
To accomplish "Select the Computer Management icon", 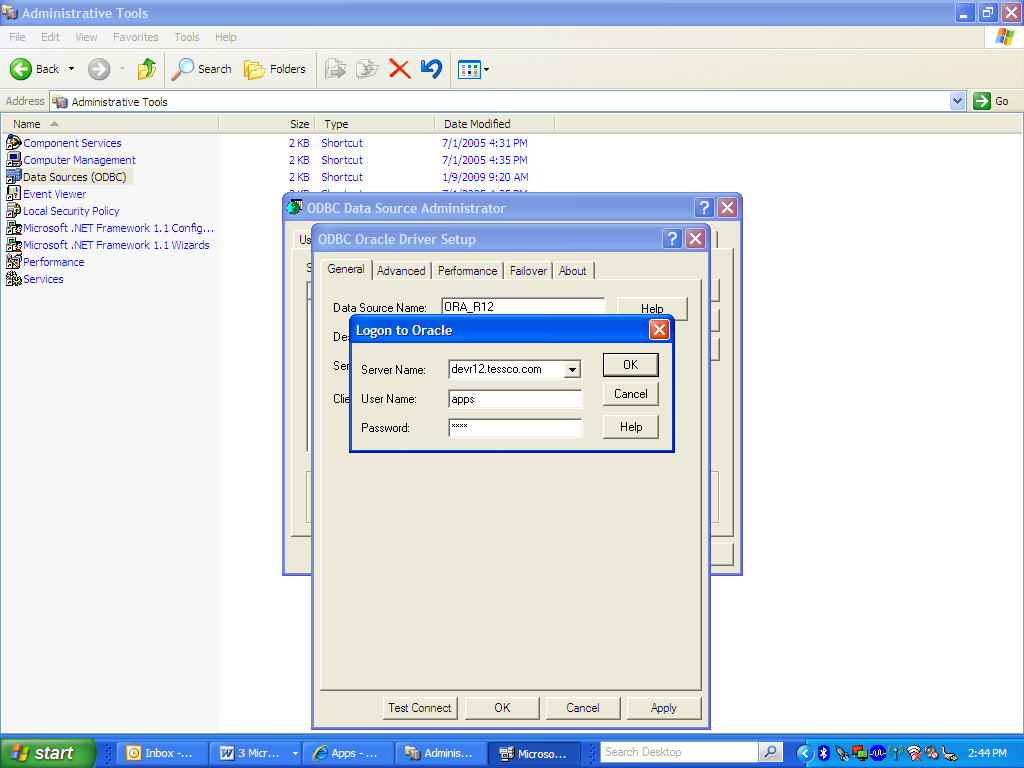I will click(x=14, y=159).
